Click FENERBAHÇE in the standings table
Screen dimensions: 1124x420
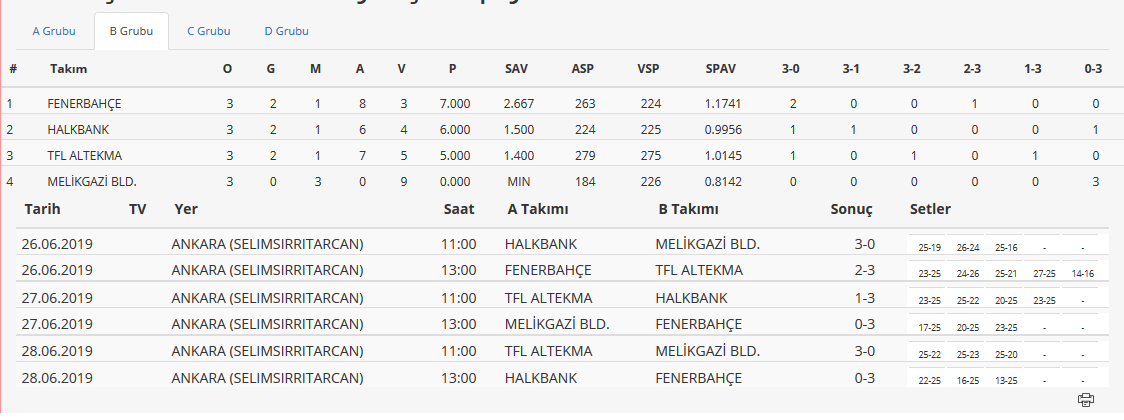[85, 104]
